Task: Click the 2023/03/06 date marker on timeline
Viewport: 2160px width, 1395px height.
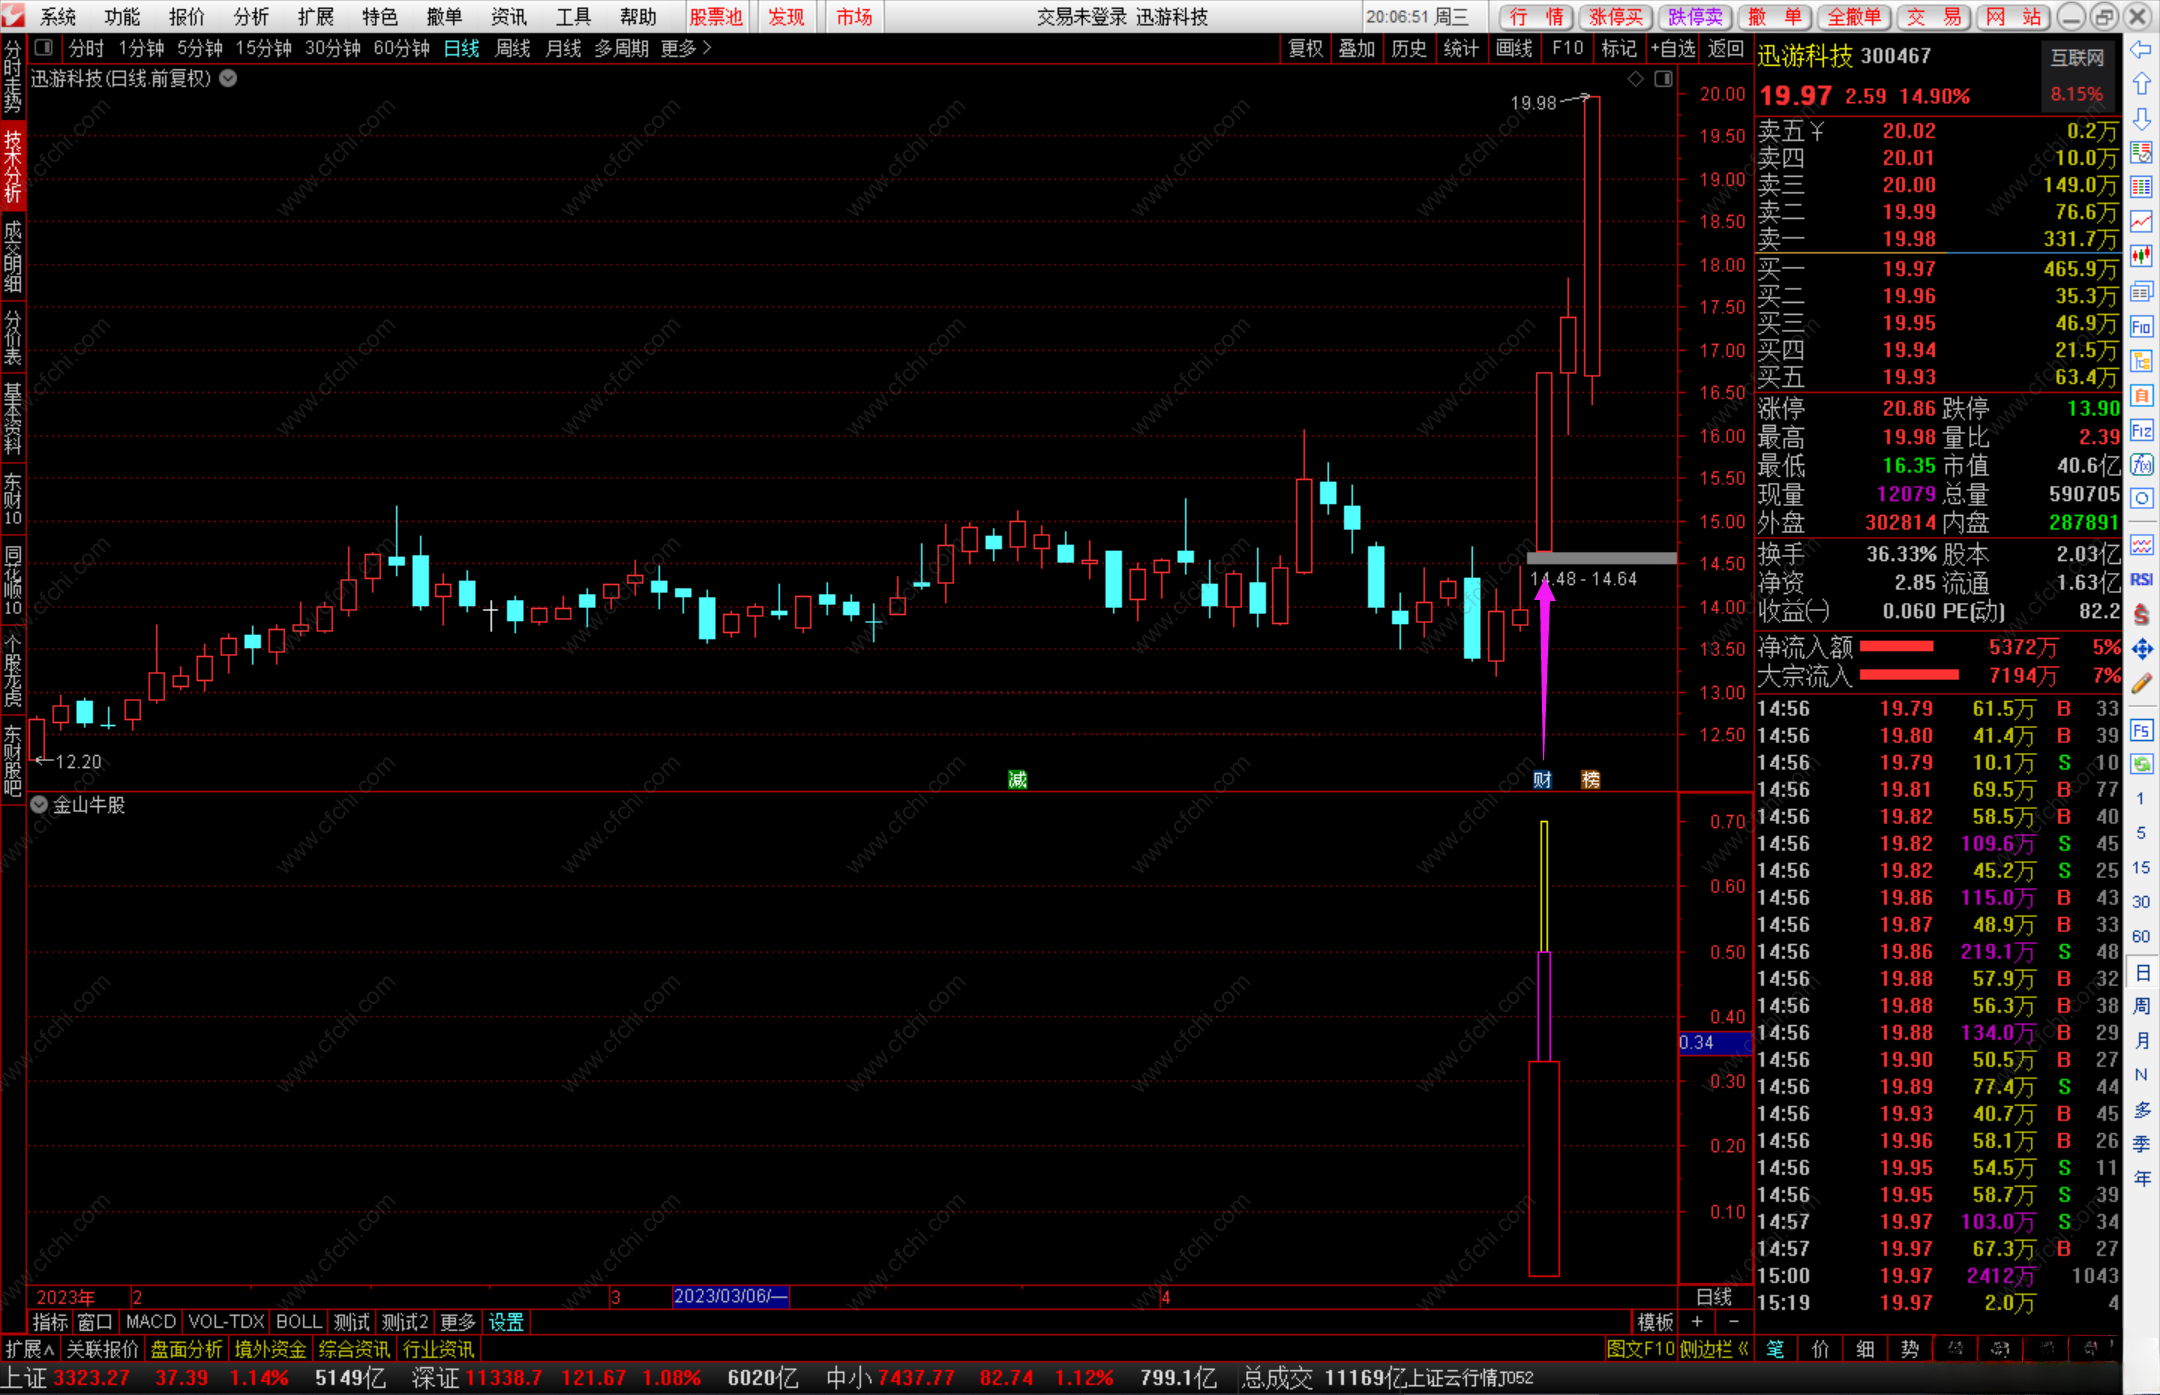Action: 730,1296
